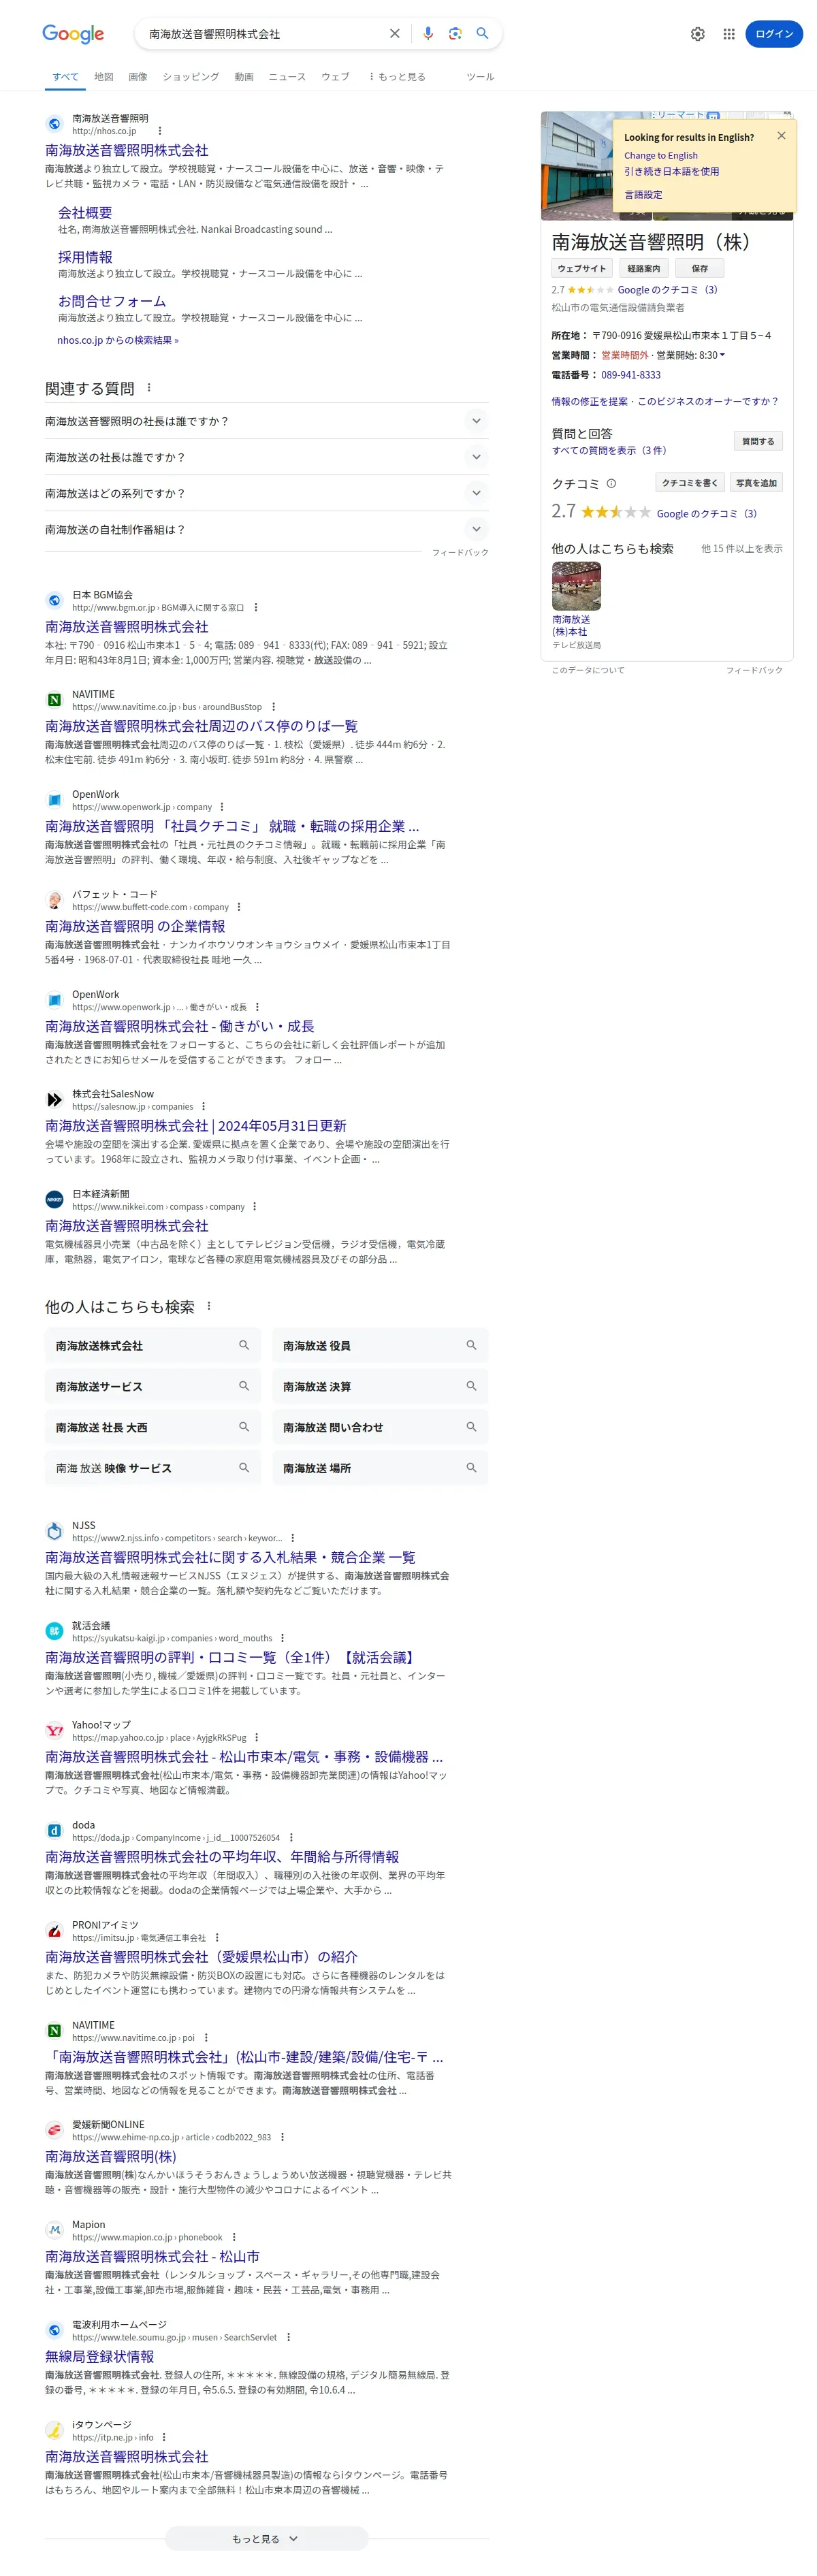Switch to ニュース tab
The width and height of the screenshot is (817, 2576).
(x=287, y=77)
